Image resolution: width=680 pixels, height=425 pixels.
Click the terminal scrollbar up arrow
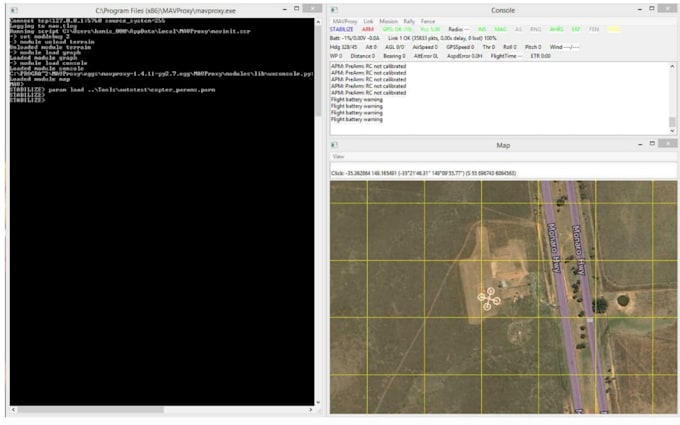(x=318, y=22)
